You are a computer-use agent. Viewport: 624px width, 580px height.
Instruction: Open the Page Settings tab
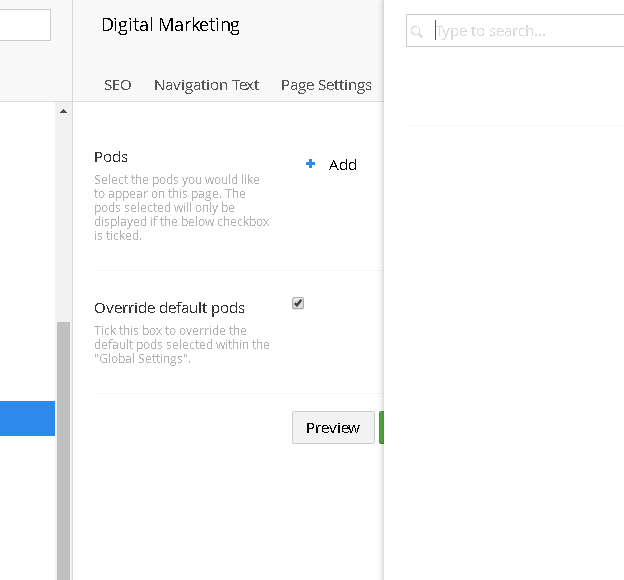(x=326, y=85)
